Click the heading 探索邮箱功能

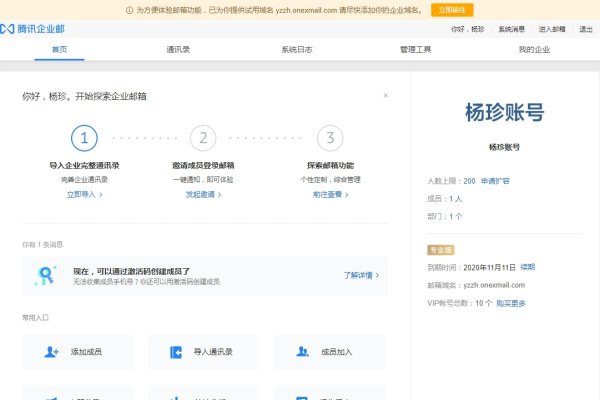[330, 165]
